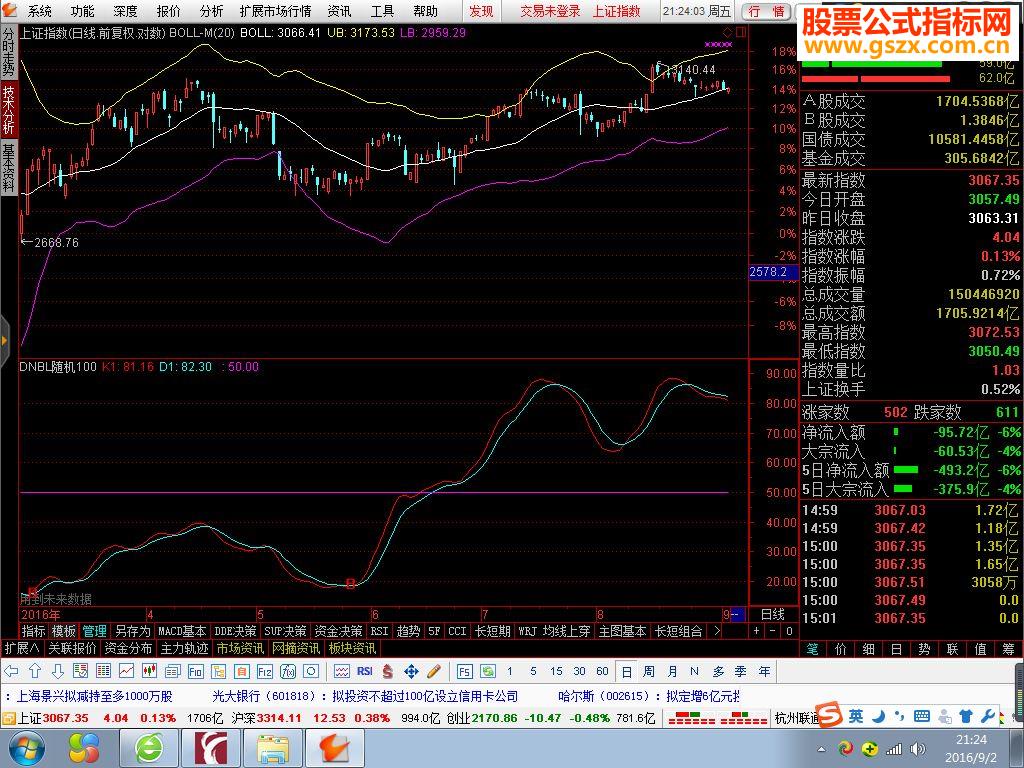Click the news pages toolbar icon

click(172, 671)
